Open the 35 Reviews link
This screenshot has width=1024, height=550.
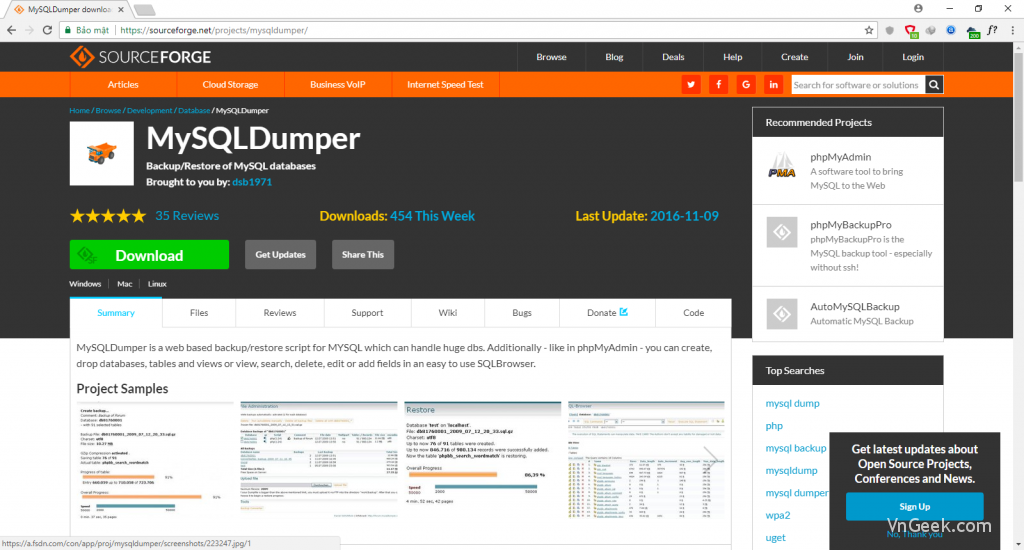coord(187,216)
